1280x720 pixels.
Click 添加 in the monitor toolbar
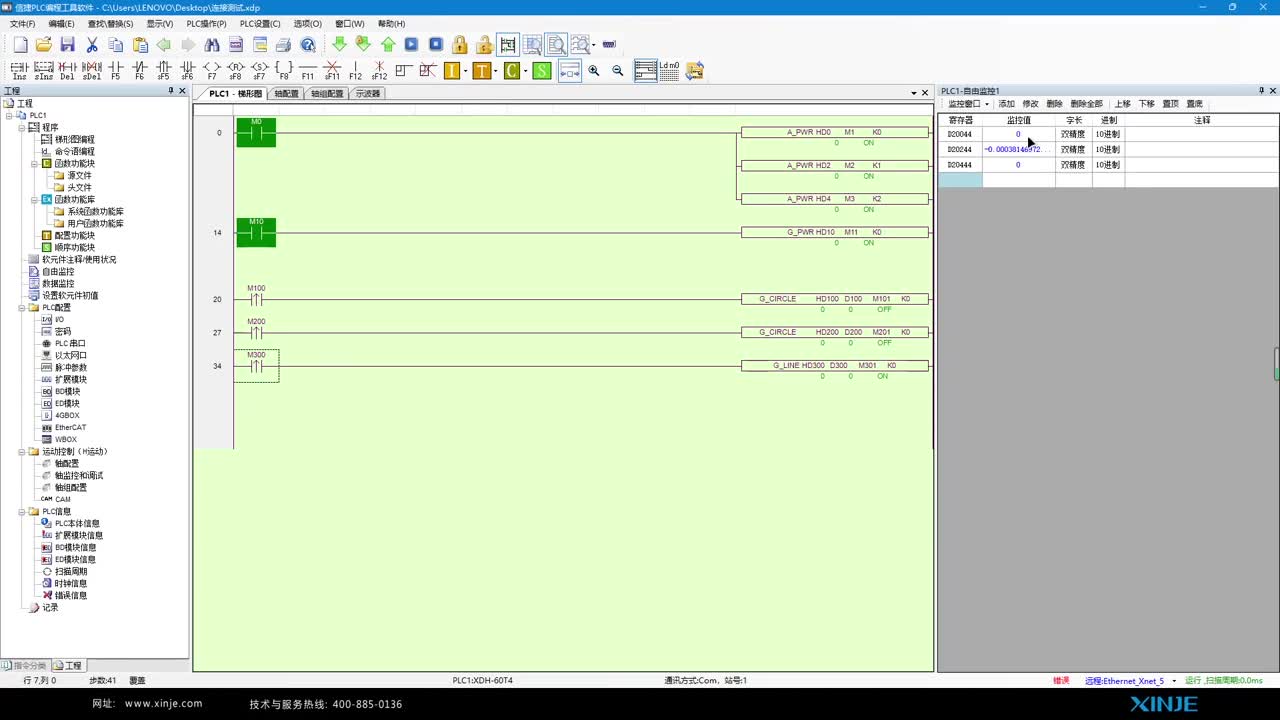[1006, 104]
